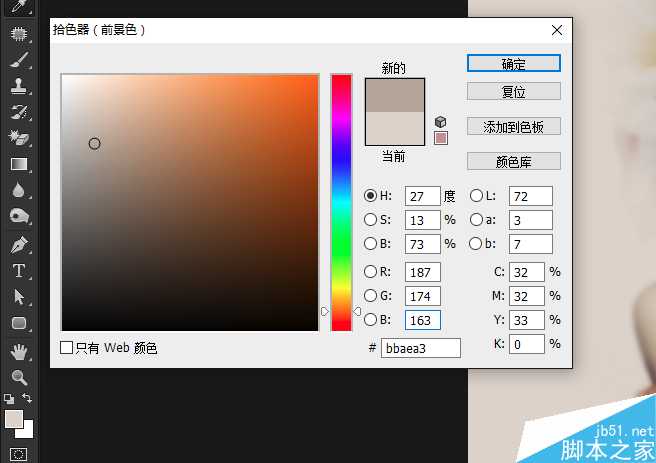The height and width of the screenshot is (463, 656).
Task: Activate the Hand tool
Action: (x=18, y=351)
